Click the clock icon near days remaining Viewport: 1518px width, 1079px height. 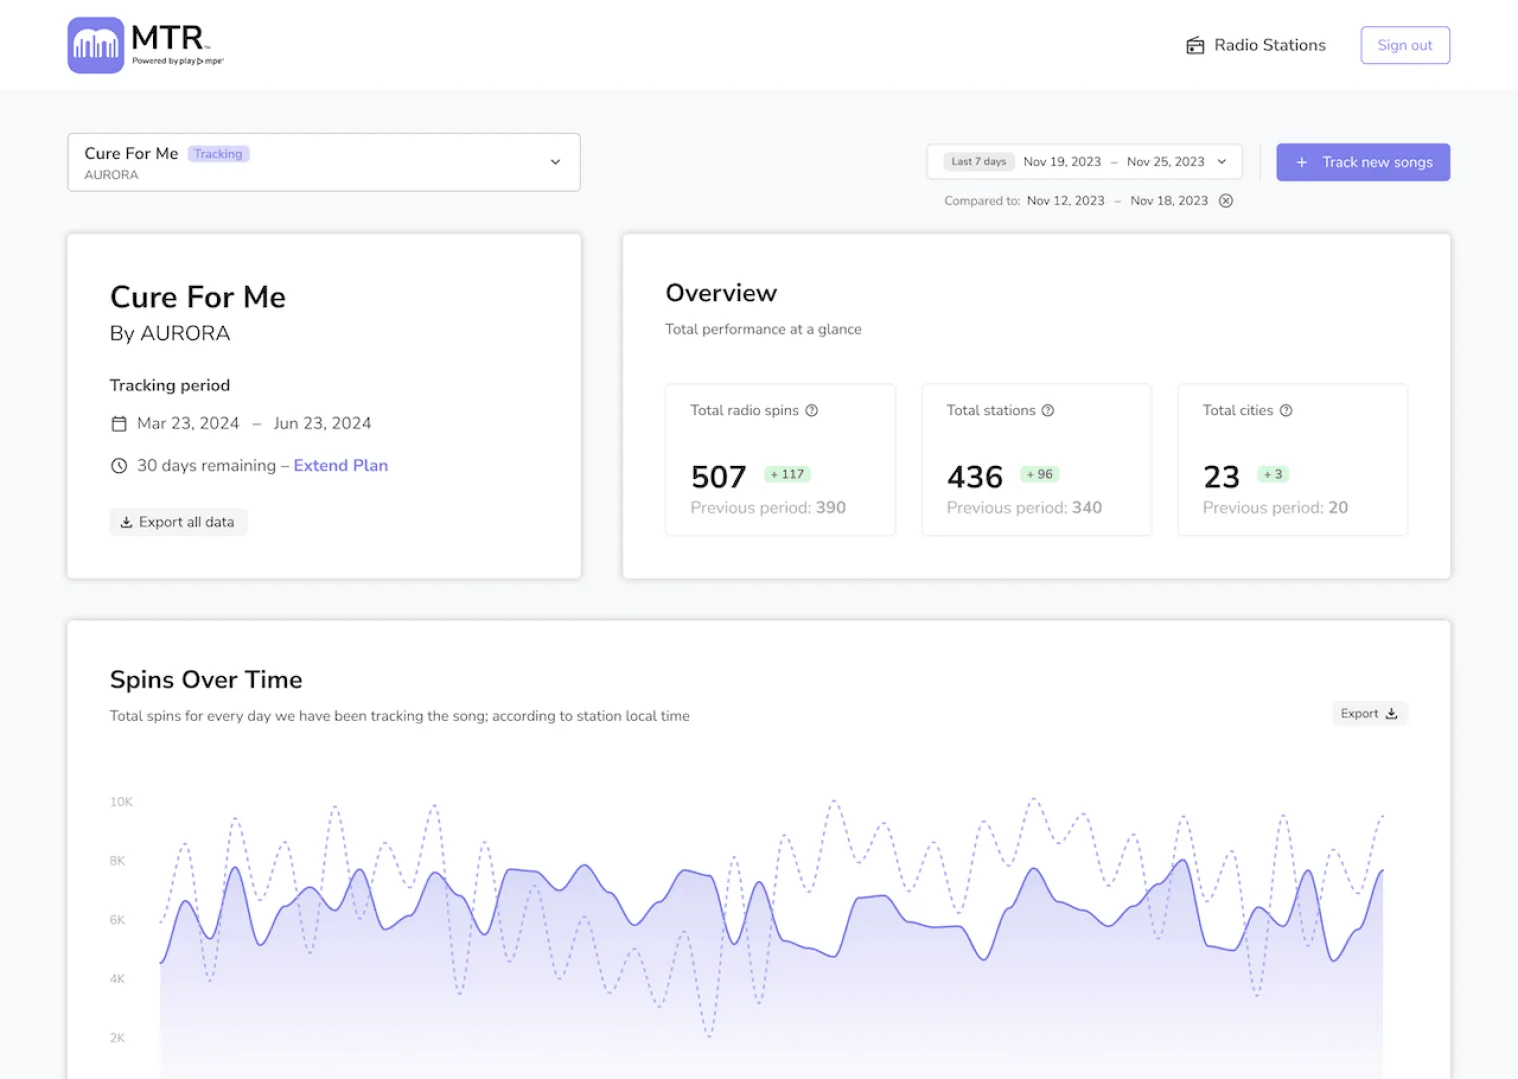pos(119,466)
